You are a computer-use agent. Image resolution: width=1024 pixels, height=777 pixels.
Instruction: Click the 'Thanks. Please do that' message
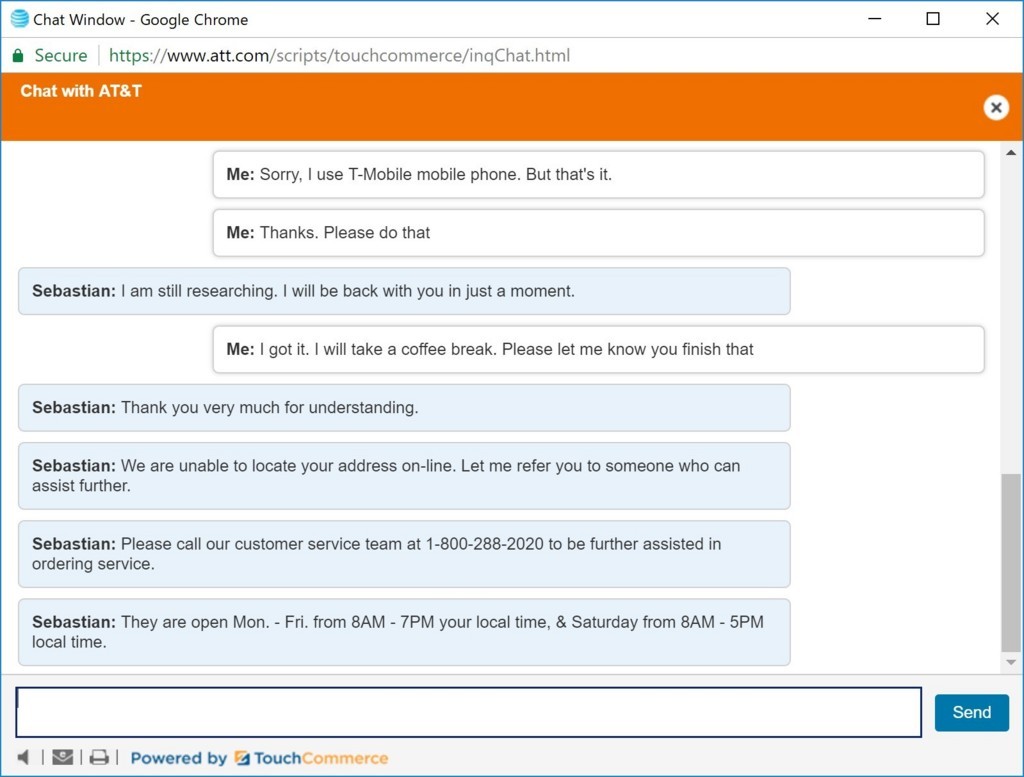598,232
